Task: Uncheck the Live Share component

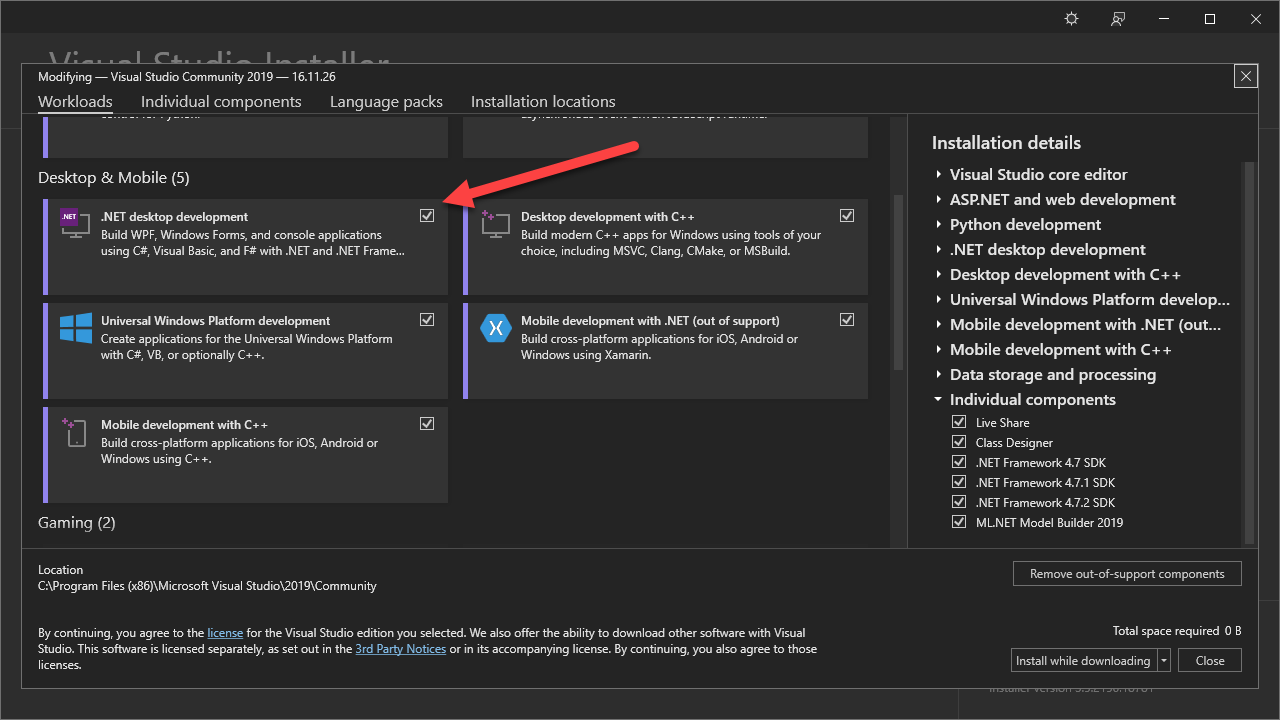Action: (x=960, y=422)
